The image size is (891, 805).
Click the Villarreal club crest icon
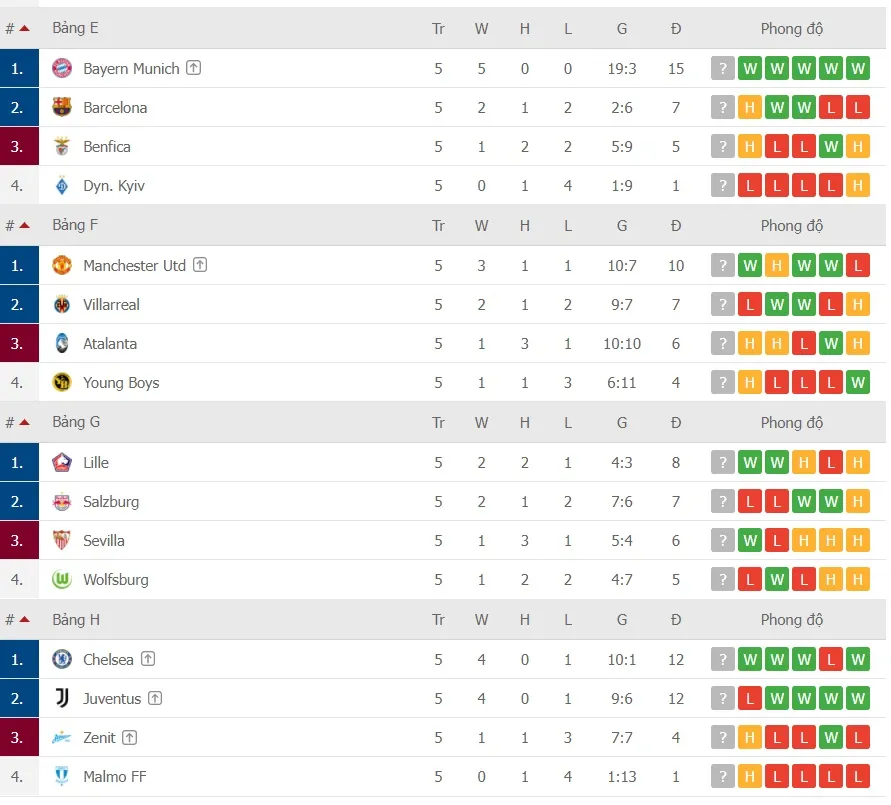pos(62,305)
